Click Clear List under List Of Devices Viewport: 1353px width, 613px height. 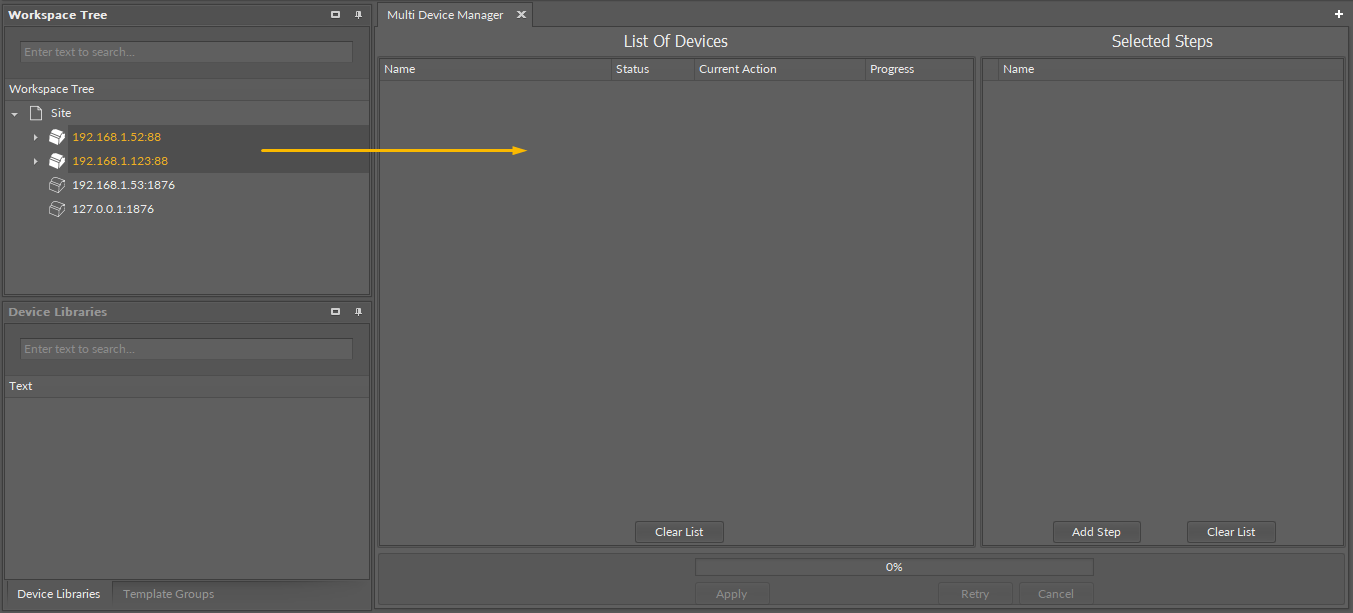coord(679,531)
